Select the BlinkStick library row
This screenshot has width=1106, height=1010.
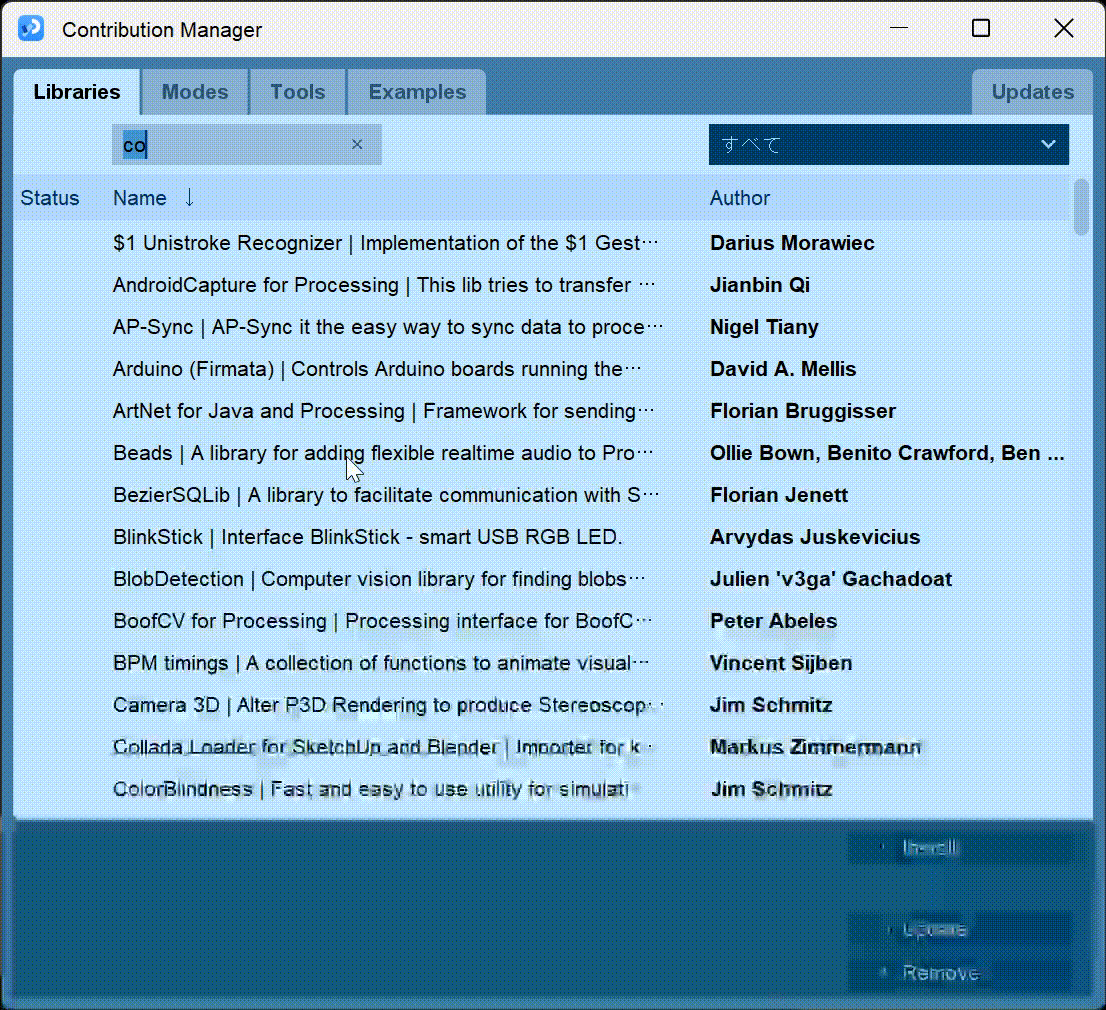(x=542, y=537)
